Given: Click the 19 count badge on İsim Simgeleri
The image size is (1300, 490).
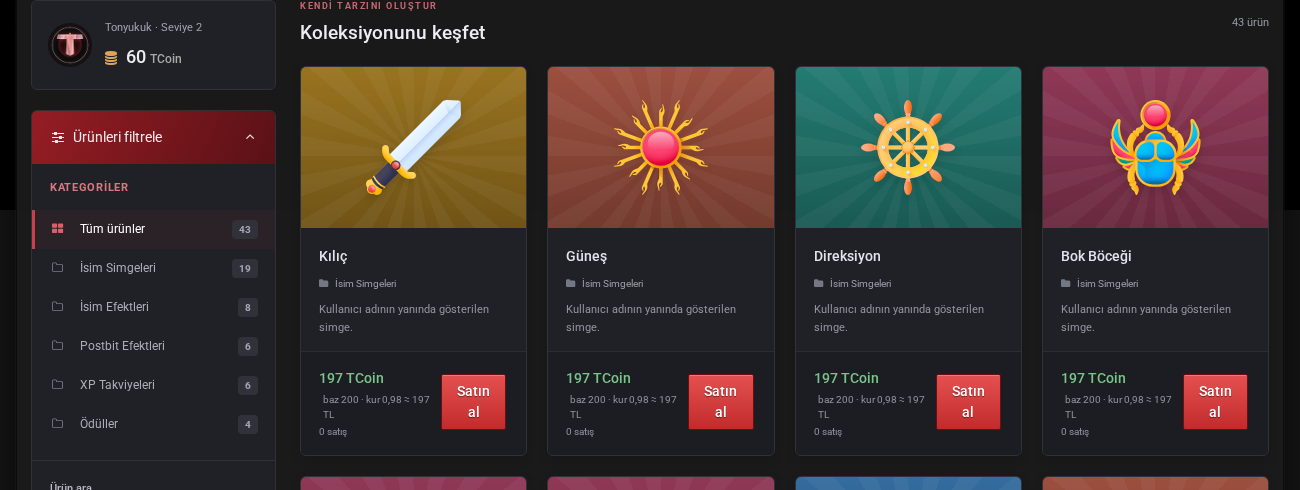Looking at the screenshot, I should (245, 269).
